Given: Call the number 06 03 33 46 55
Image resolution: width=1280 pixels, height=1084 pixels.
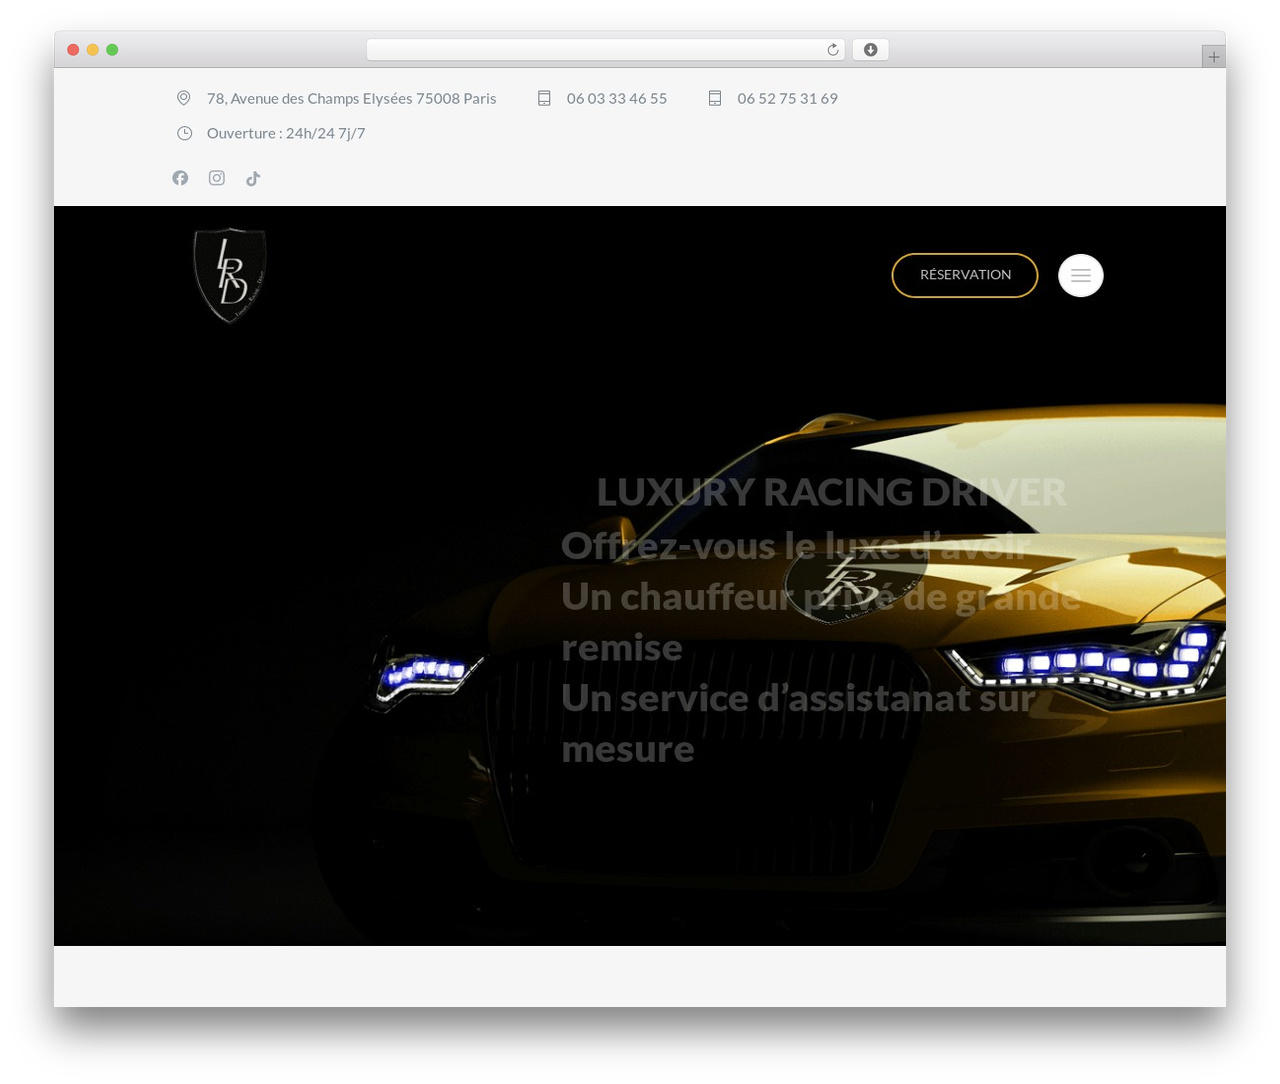Looking at the screenshot, I should 617,98.
